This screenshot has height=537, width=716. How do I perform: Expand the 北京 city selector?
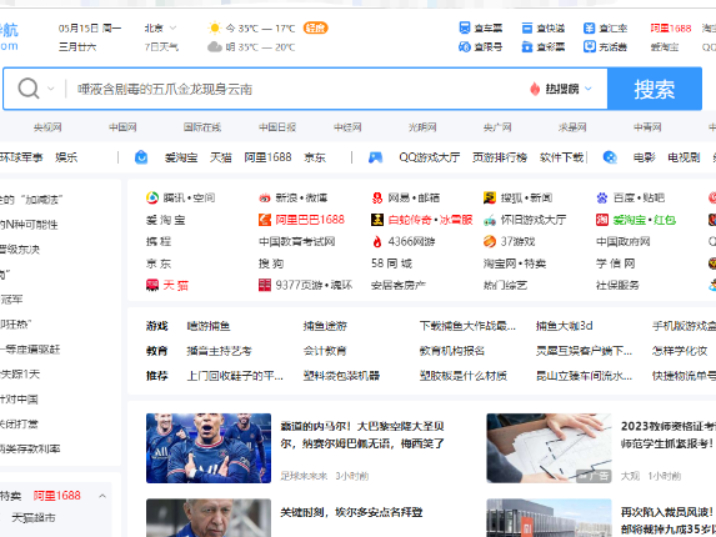(160, 28)
